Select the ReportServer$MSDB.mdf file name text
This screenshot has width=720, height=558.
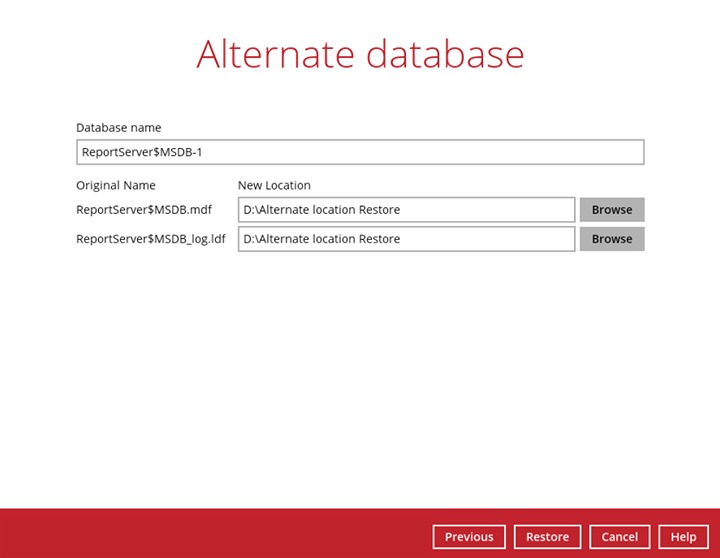point(144,210)
